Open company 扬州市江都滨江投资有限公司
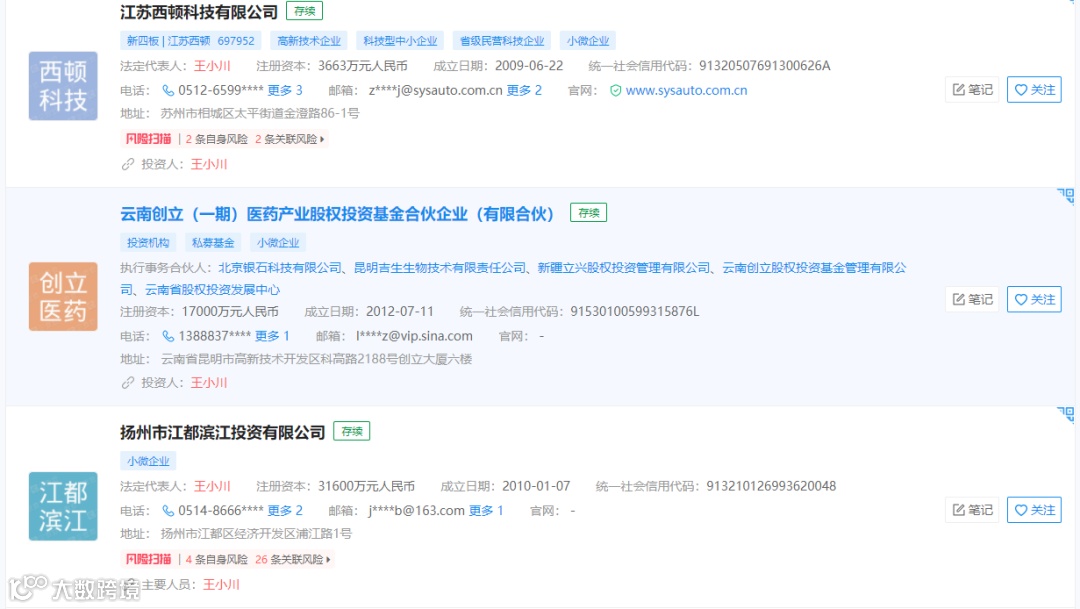Screen dimensions: 1080x609 coord(222,433)
